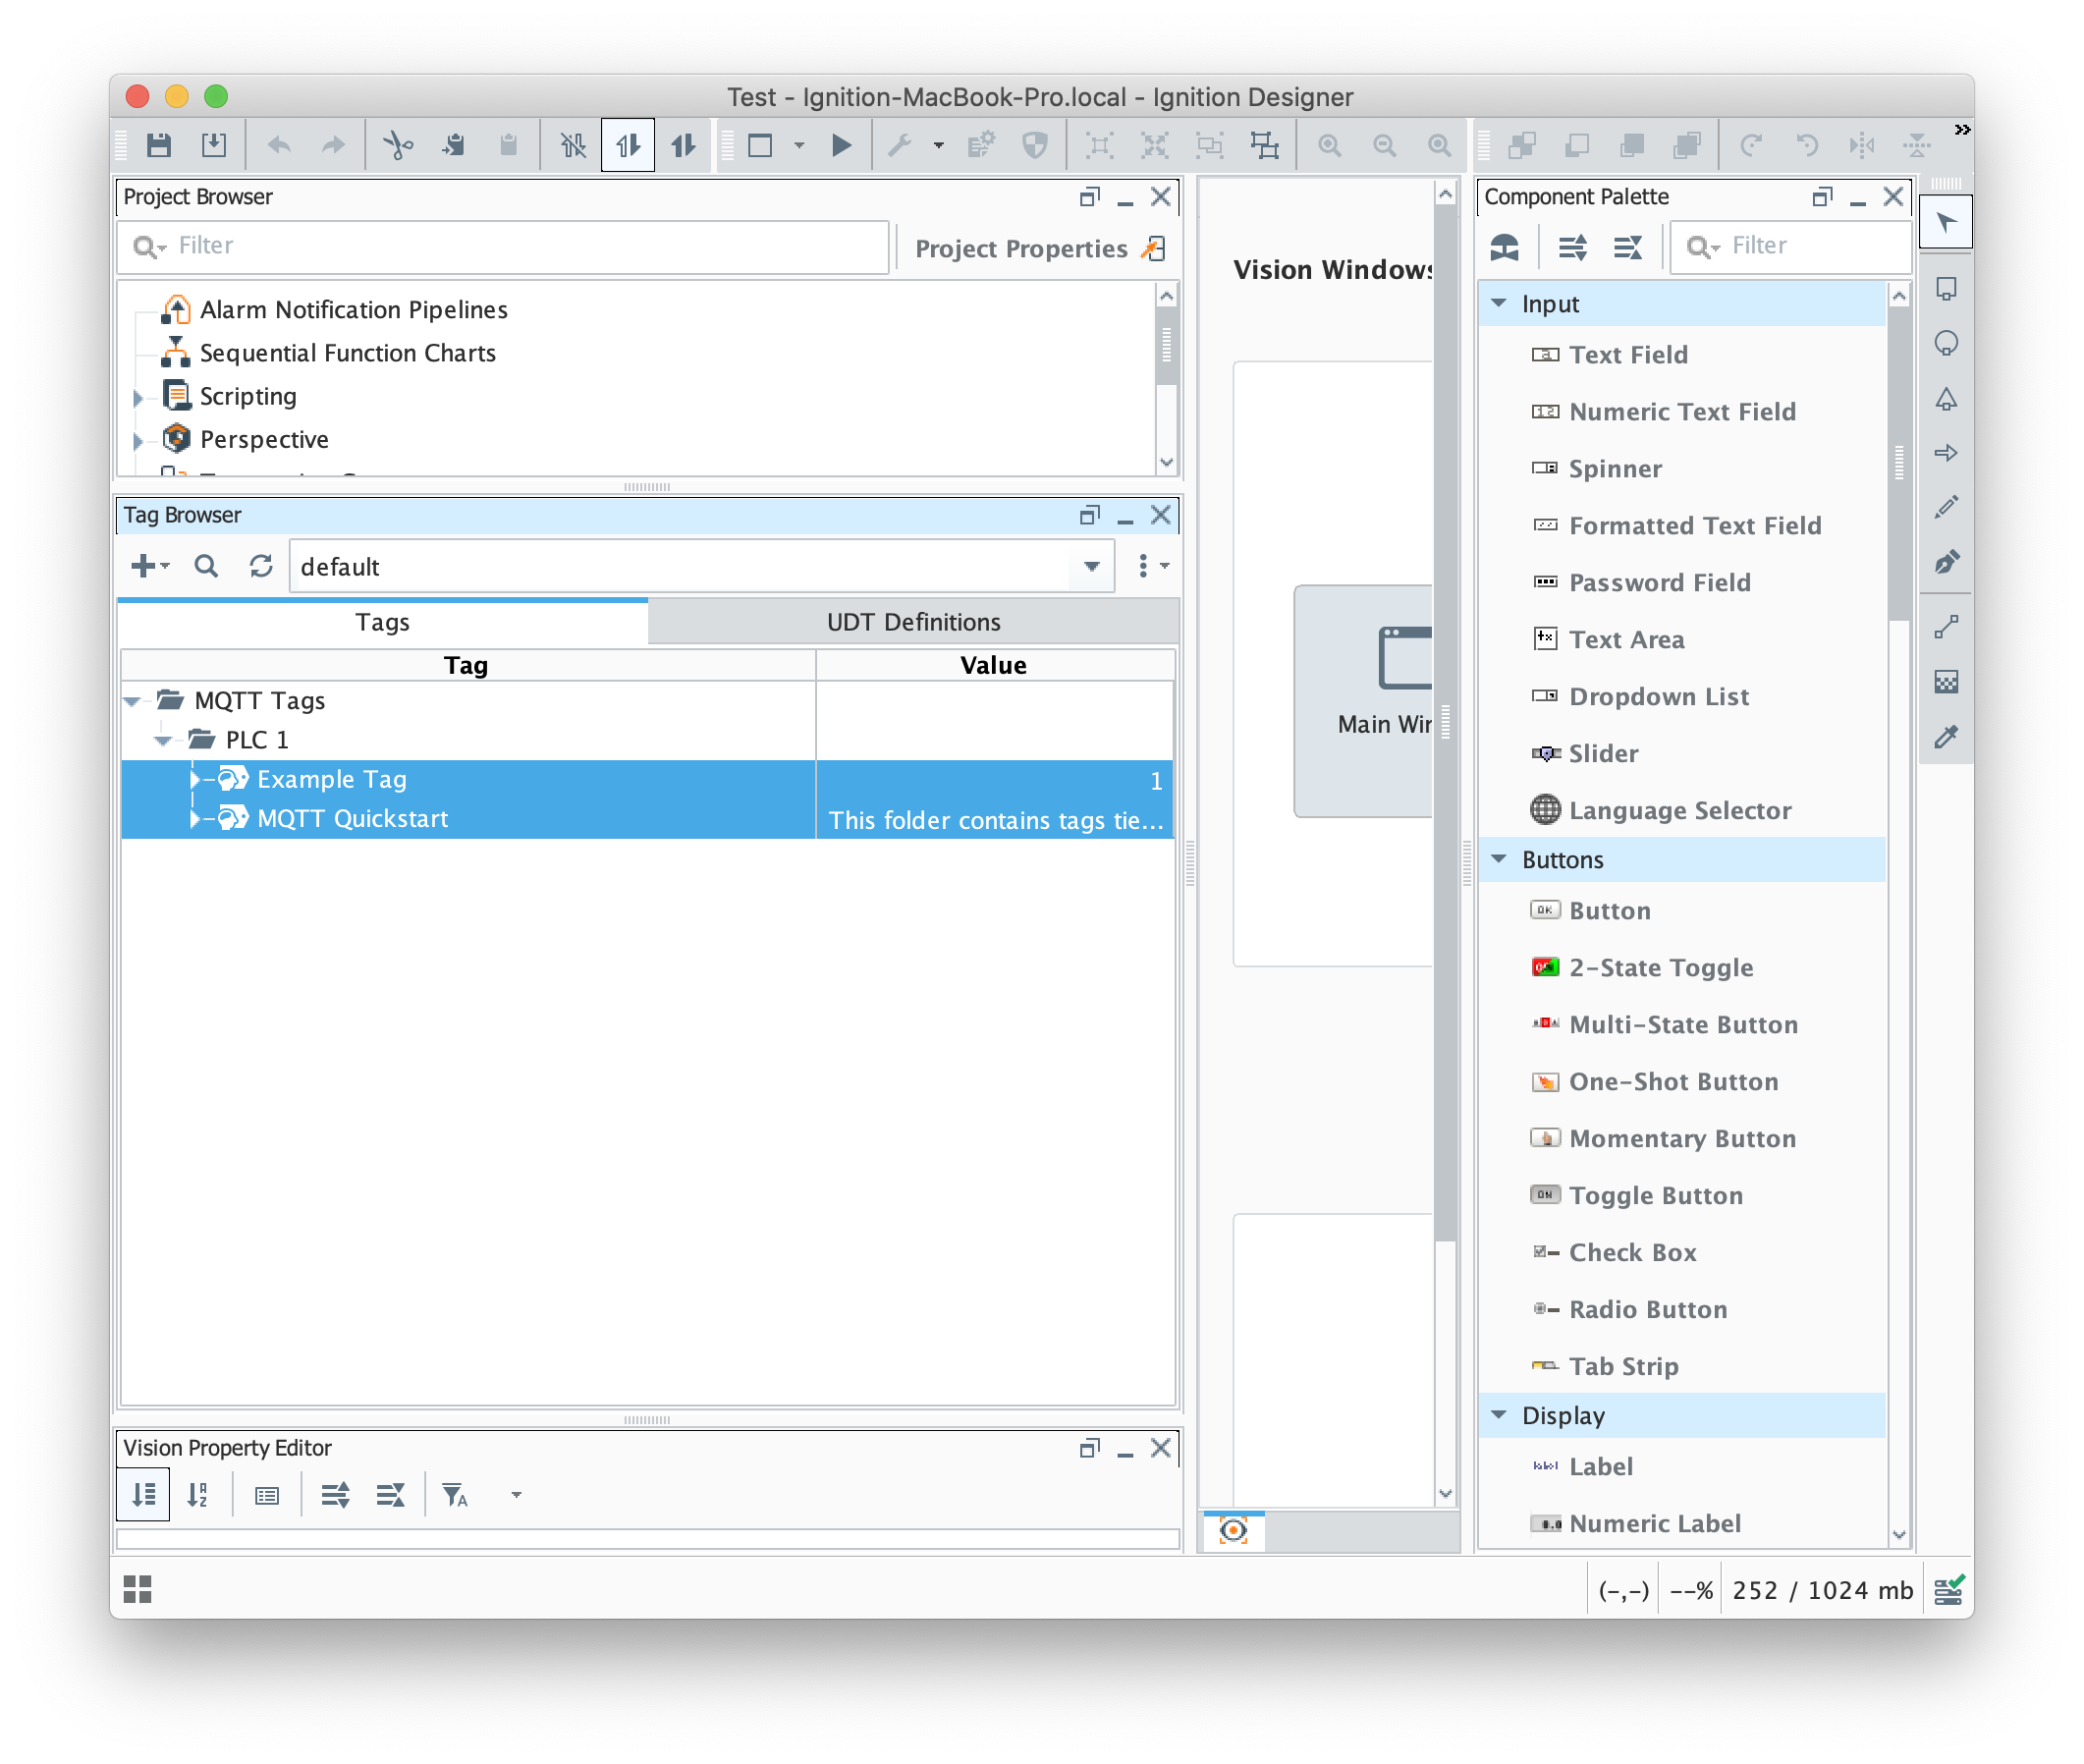Expand the Perspective tree node
This screenshot has height=1764, width=2084.
coord(138,441)
